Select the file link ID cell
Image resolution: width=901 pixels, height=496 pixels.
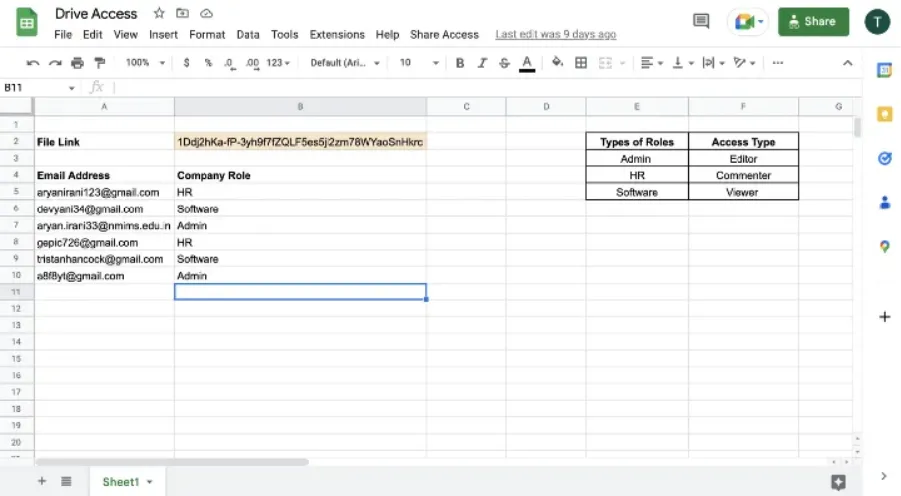(x=301, y=142)
